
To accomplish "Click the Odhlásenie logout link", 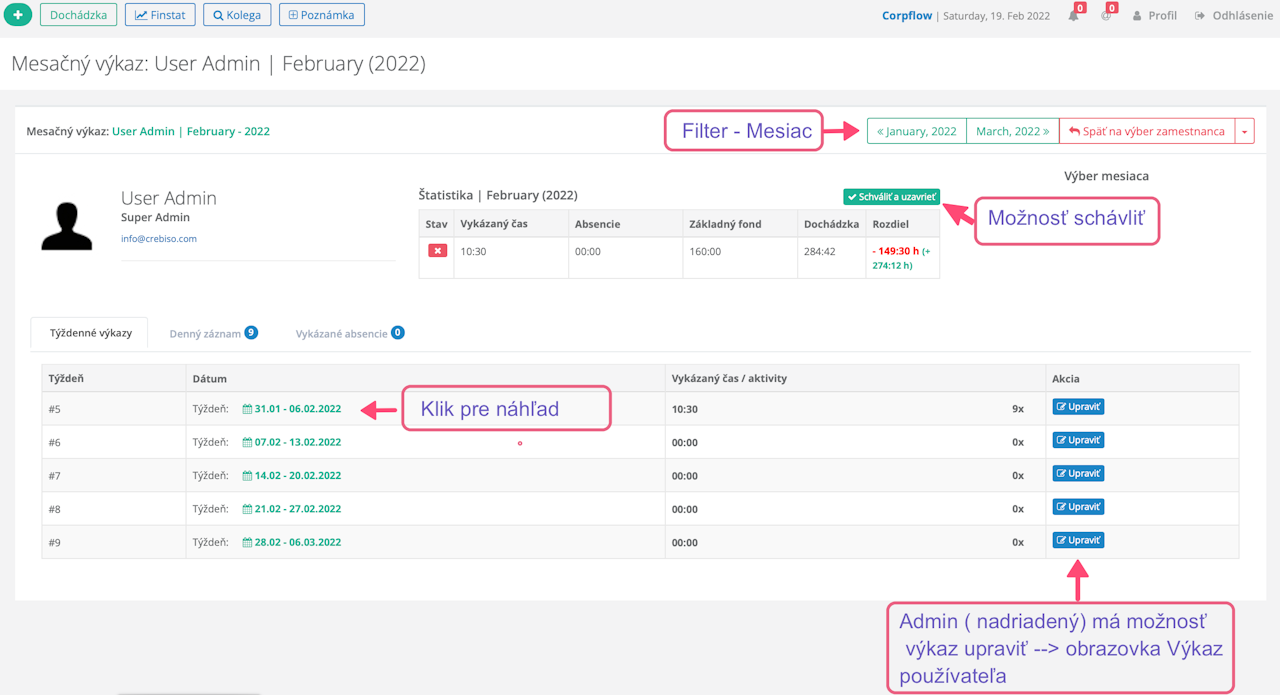I will tap(1234, 16).
